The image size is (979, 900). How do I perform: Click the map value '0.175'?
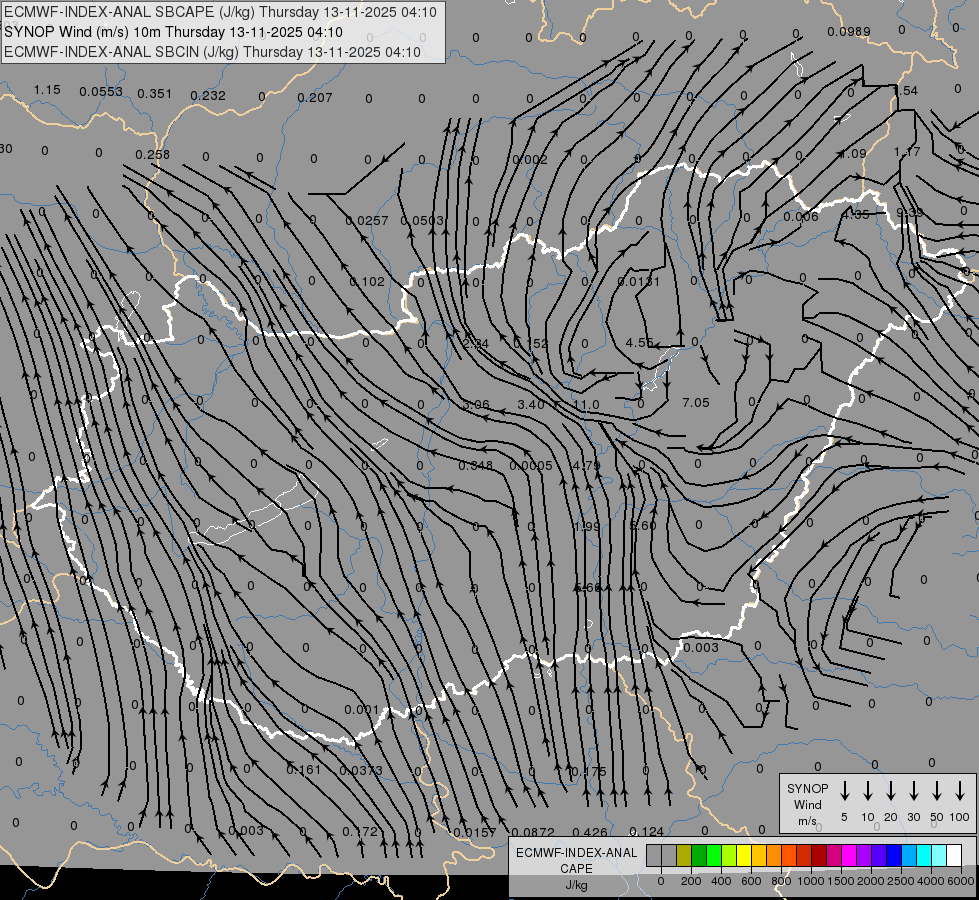588,772
